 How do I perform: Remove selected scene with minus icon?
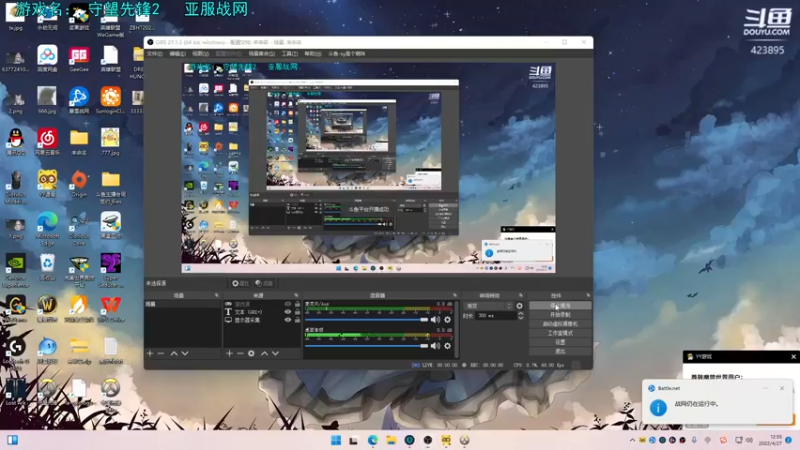[x=161, y=353]
